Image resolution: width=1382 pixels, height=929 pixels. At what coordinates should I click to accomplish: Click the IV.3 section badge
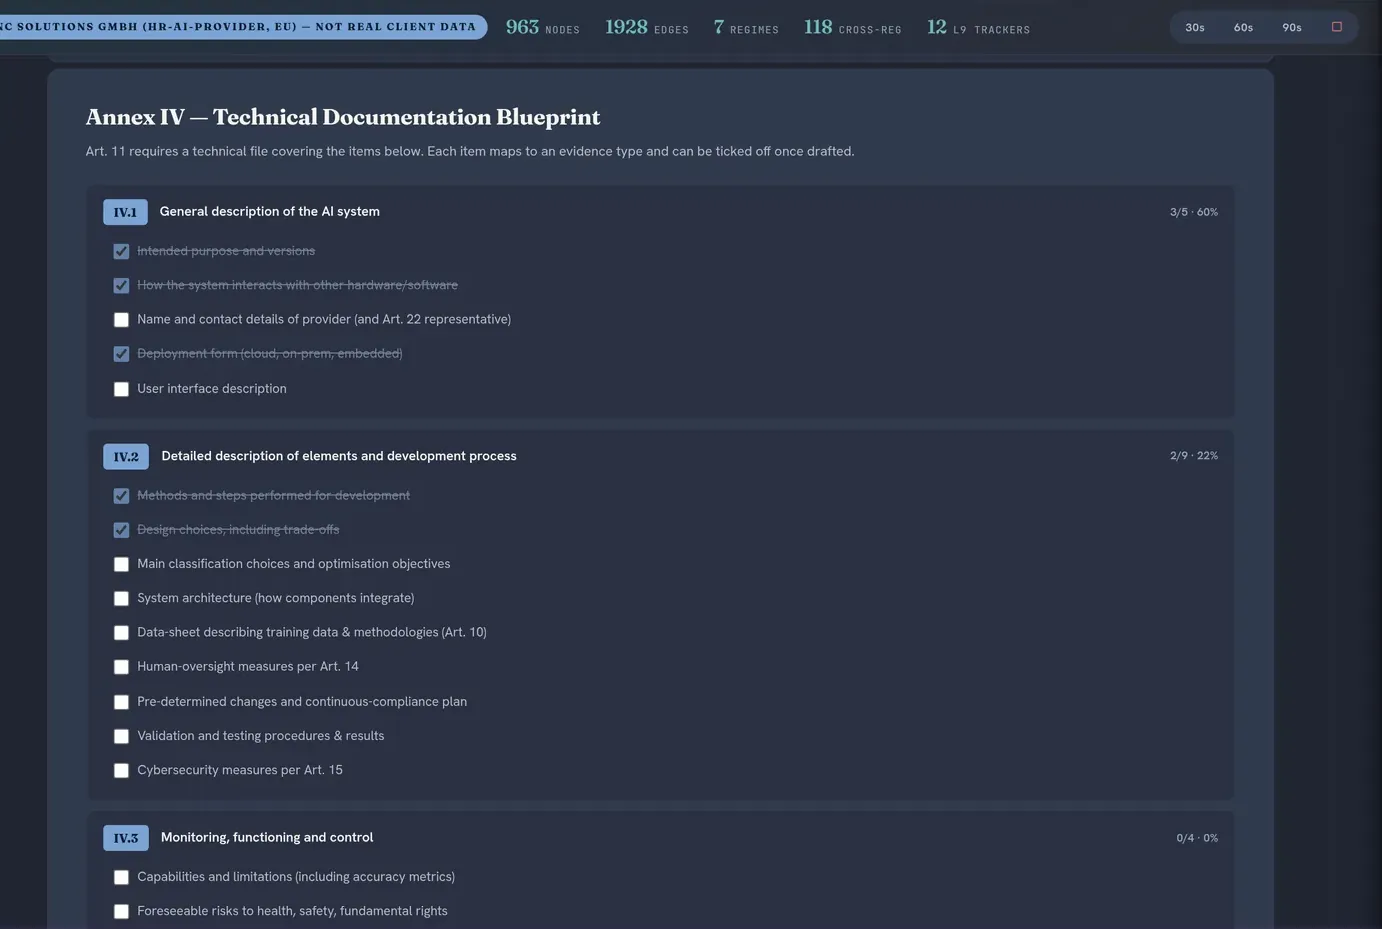[x=126, y=838]
